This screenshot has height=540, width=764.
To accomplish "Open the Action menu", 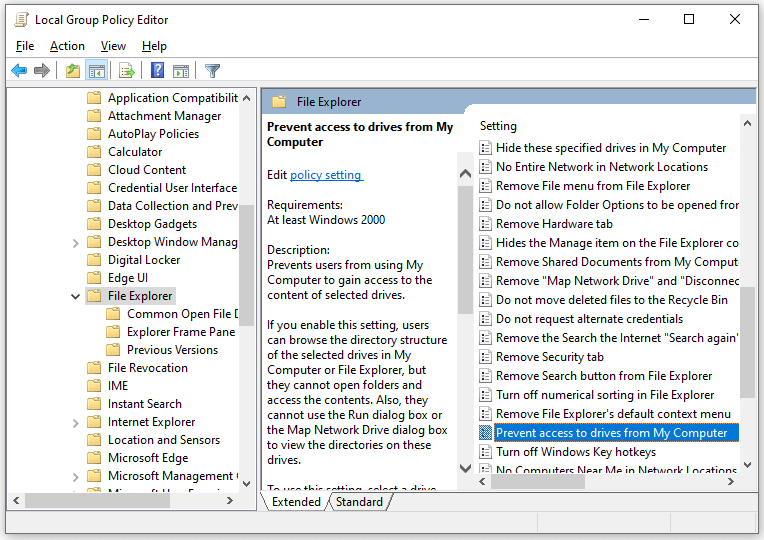I will point(67,46).
